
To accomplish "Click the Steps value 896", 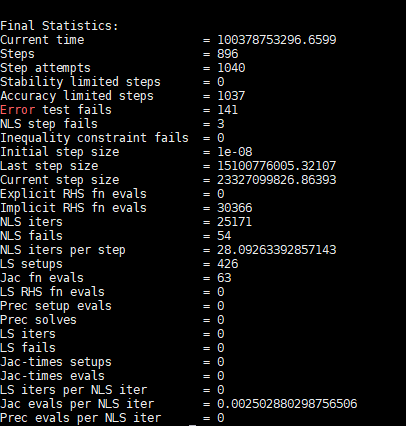I will pyautogui.click(x=228, y=54).
